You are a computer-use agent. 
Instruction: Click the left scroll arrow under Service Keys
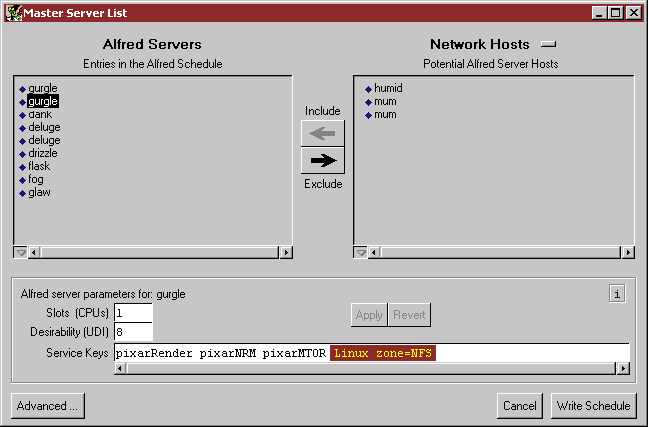(120, 368)
